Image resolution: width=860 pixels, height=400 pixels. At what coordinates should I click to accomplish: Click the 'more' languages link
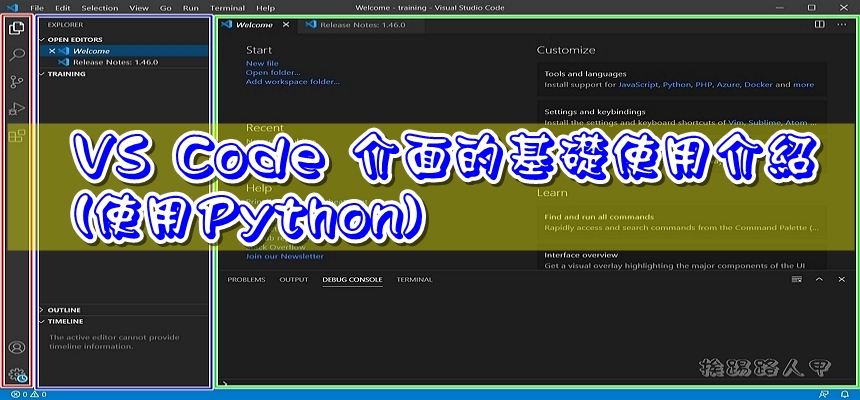(804, 85)
